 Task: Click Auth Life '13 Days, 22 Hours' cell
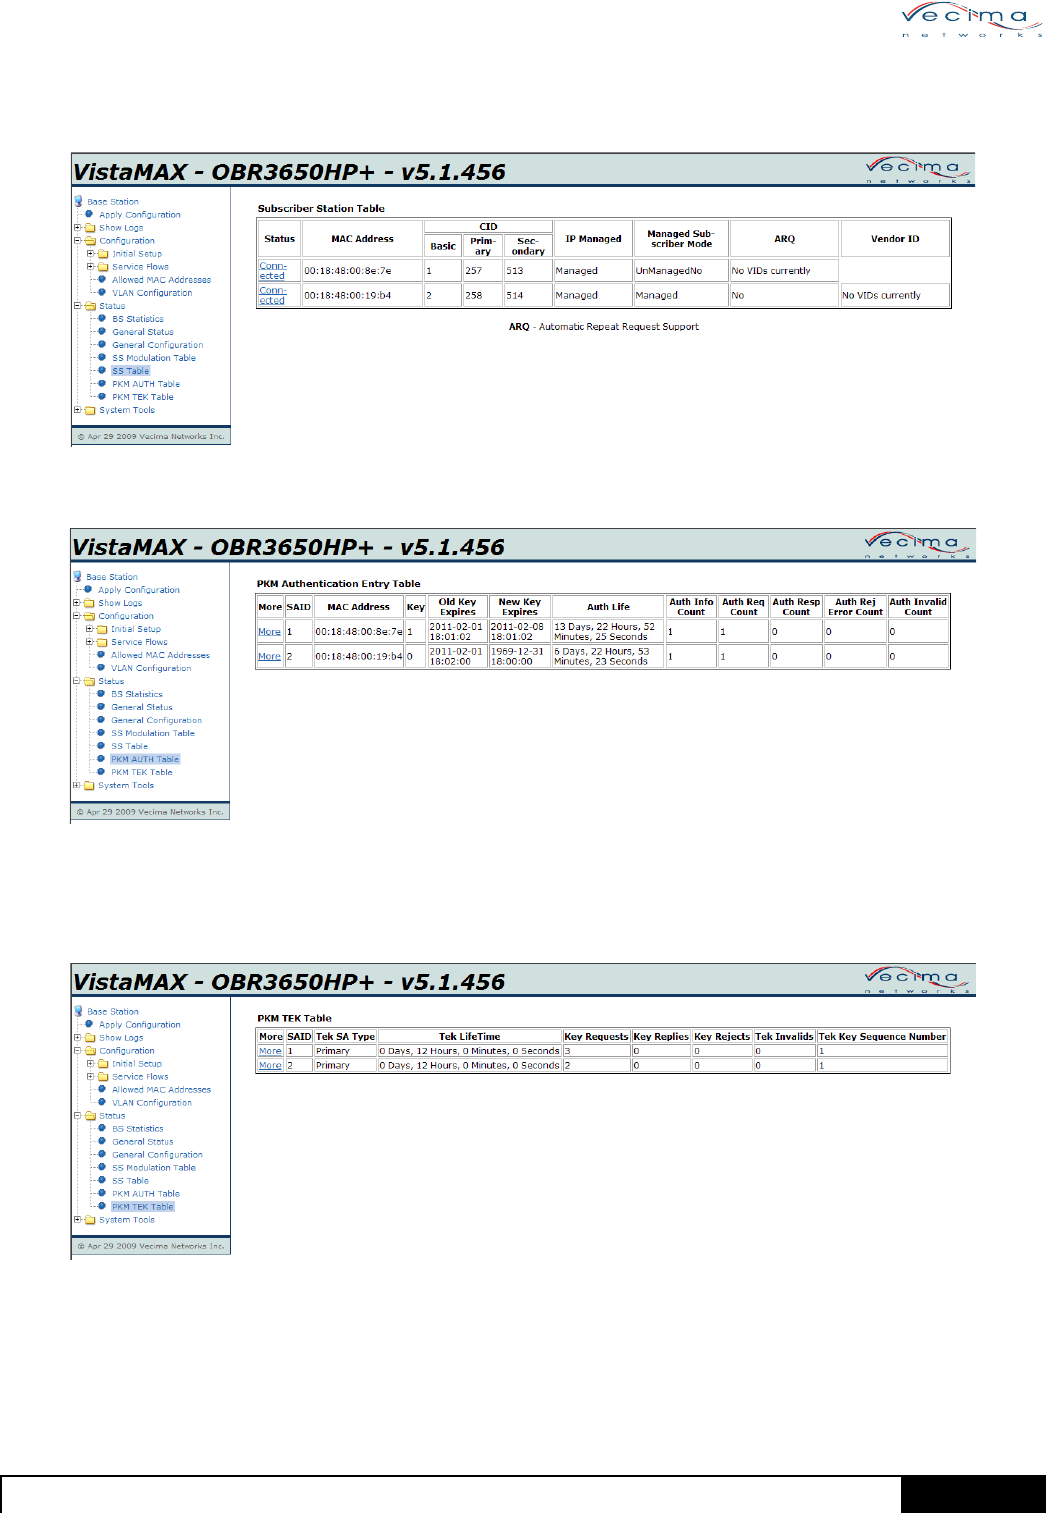coord(608,632)
